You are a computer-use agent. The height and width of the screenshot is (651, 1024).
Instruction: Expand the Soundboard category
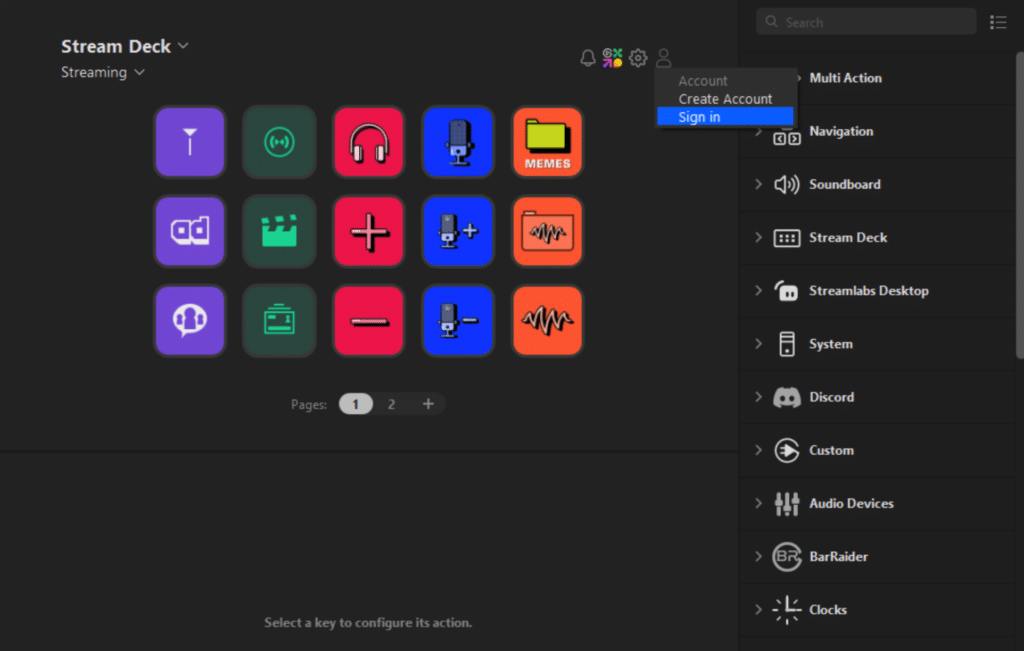point(758,185)
